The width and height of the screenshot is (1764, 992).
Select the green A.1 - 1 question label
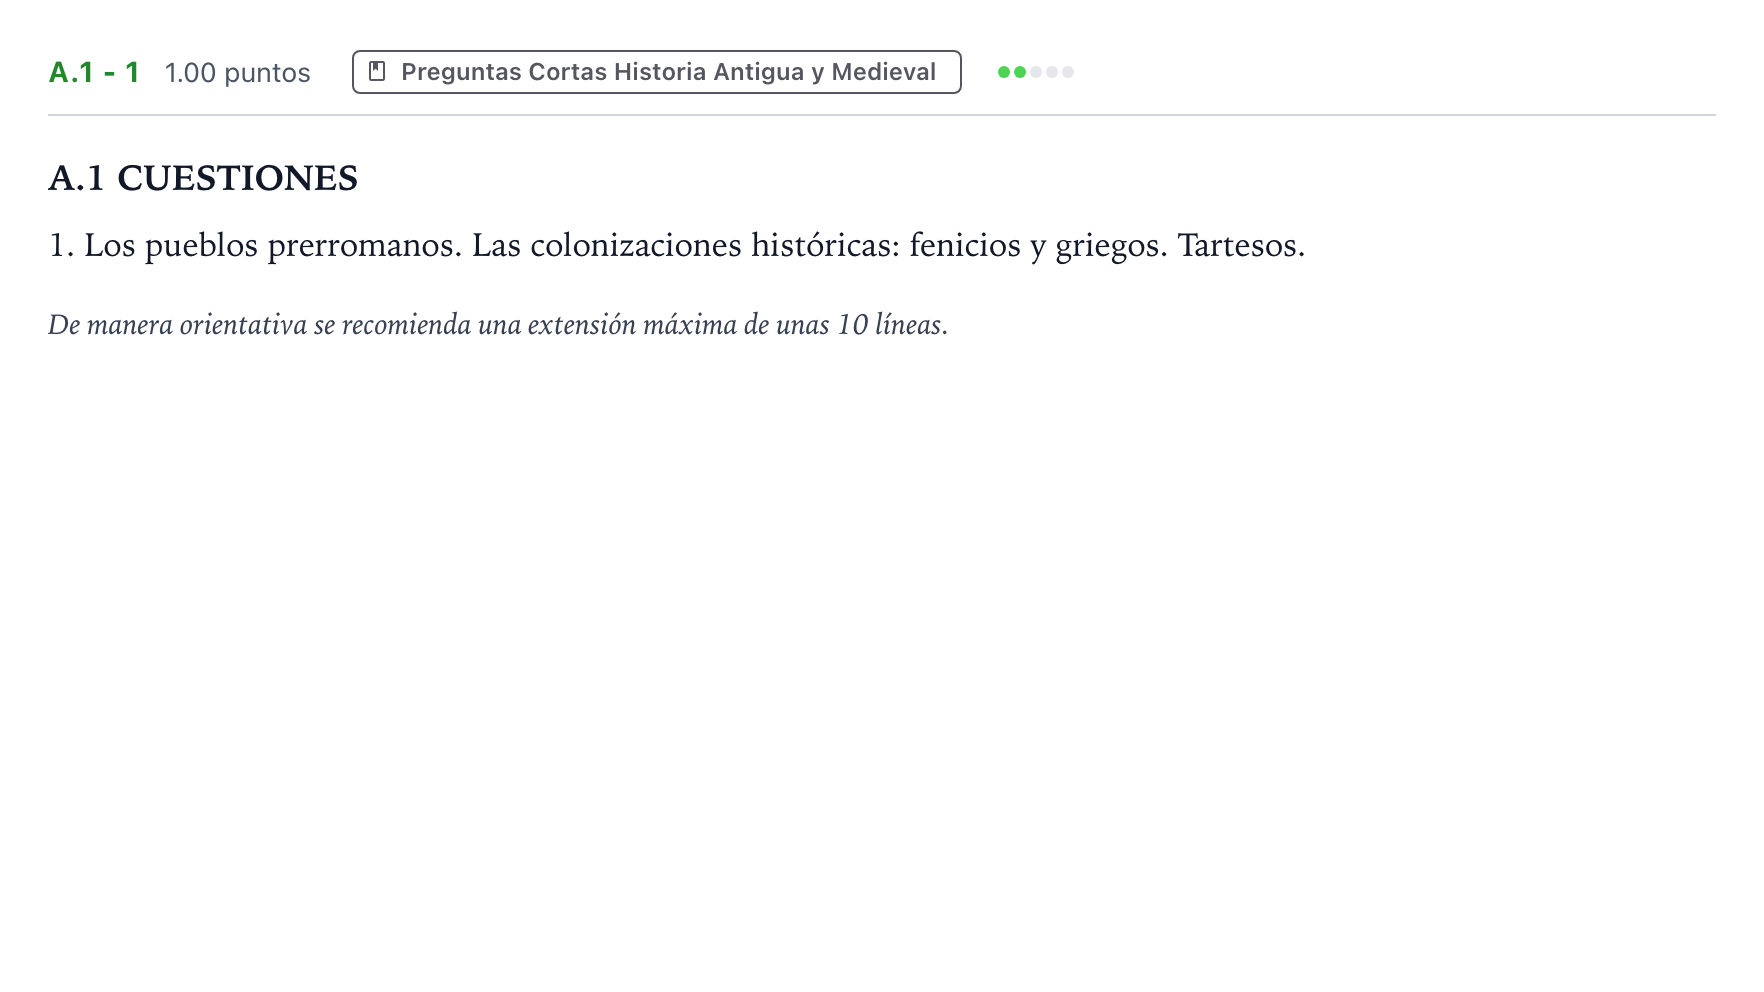point(94,72)
